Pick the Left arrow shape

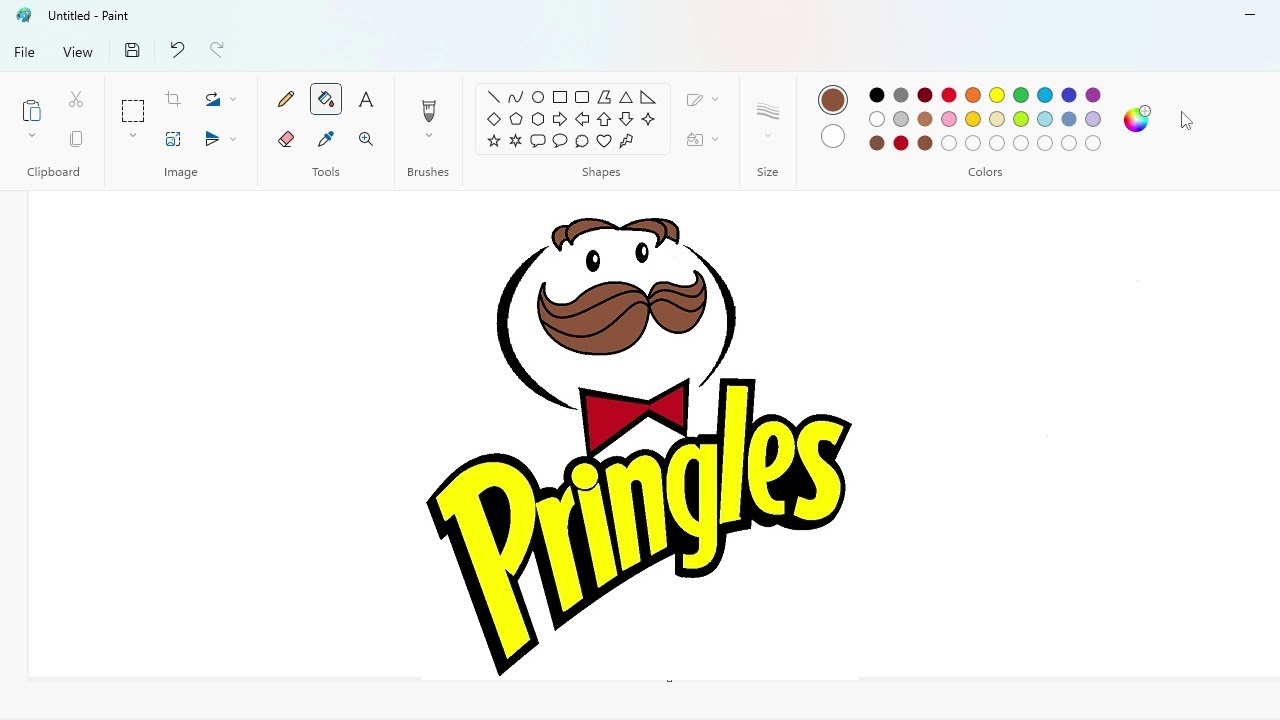point(582,119)
